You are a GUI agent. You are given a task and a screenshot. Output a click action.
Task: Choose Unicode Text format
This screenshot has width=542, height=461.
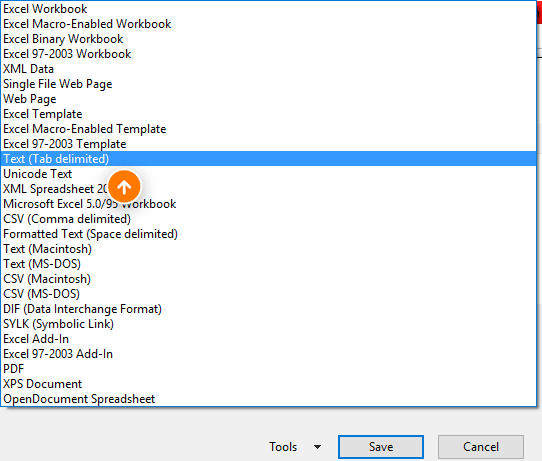pyautogui.click(x=268, y=174)
